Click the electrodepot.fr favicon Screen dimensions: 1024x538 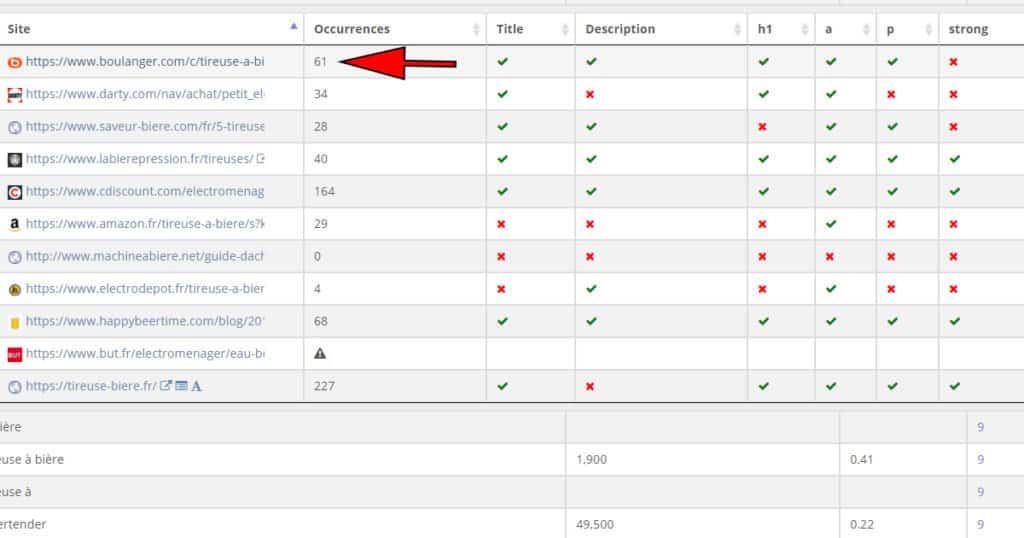(x=14, y=289)
